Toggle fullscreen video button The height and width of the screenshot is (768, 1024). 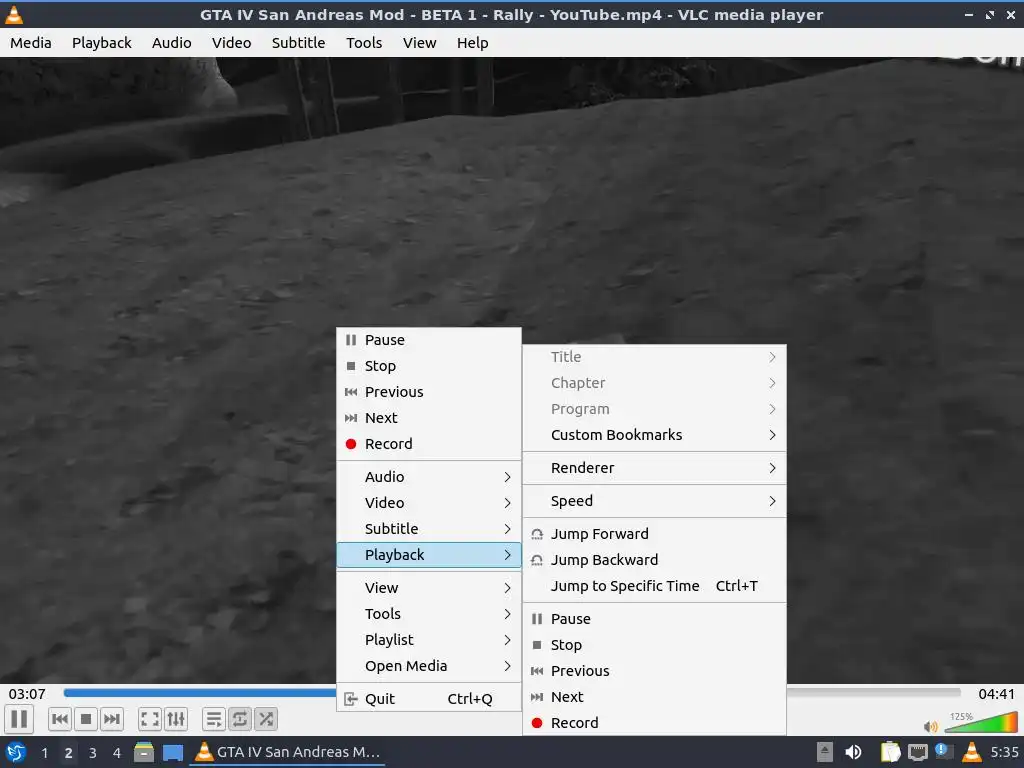[x=150, y=719]
